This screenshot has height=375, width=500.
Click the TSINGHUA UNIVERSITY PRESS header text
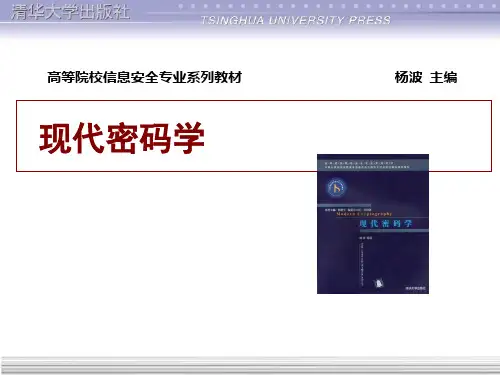tap(296, 20)
